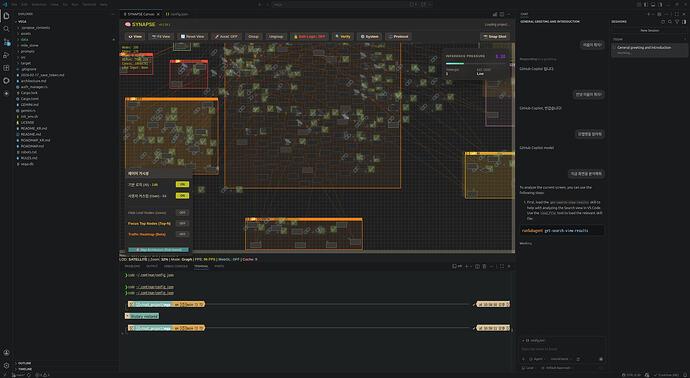
Task: Click the kill terminal trash icon
Action: point(484,266)
